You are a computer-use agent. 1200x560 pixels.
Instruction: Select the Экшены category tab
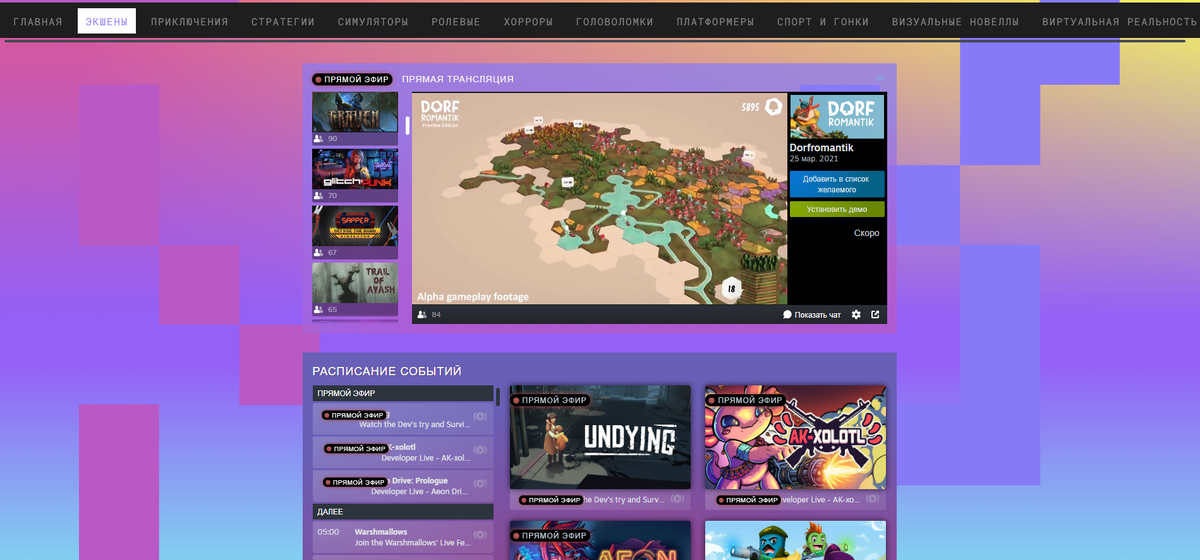click(107, 21)
